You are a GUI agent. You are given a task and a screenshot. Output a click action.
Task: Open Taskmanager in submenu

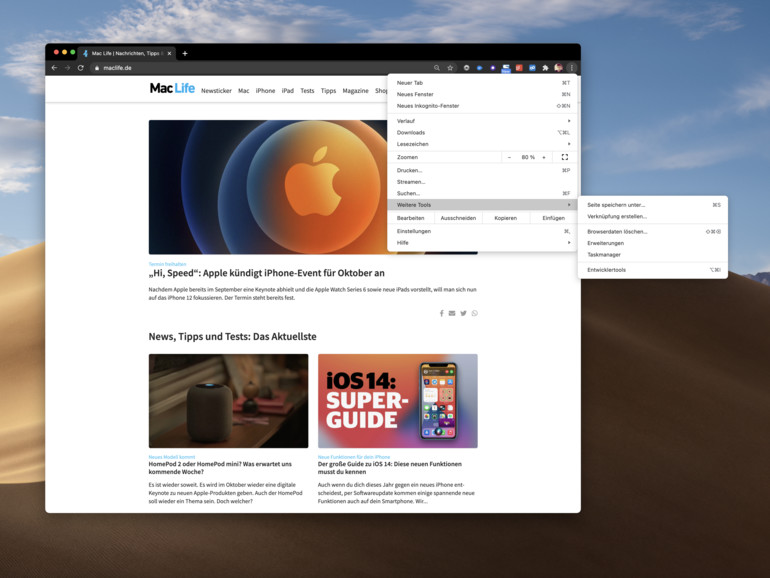[653, 255]
